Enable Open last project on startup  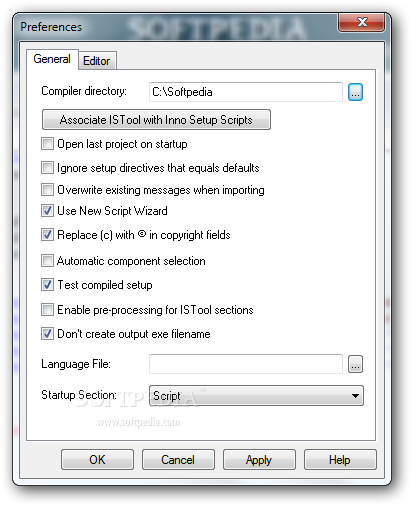click(x=47, y=144)
